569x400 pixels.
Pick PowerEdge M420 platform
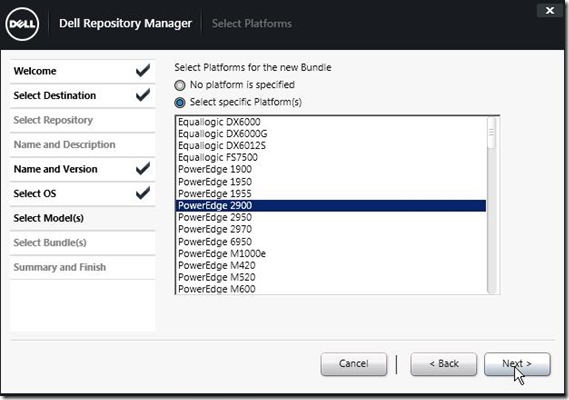(331, 266)
